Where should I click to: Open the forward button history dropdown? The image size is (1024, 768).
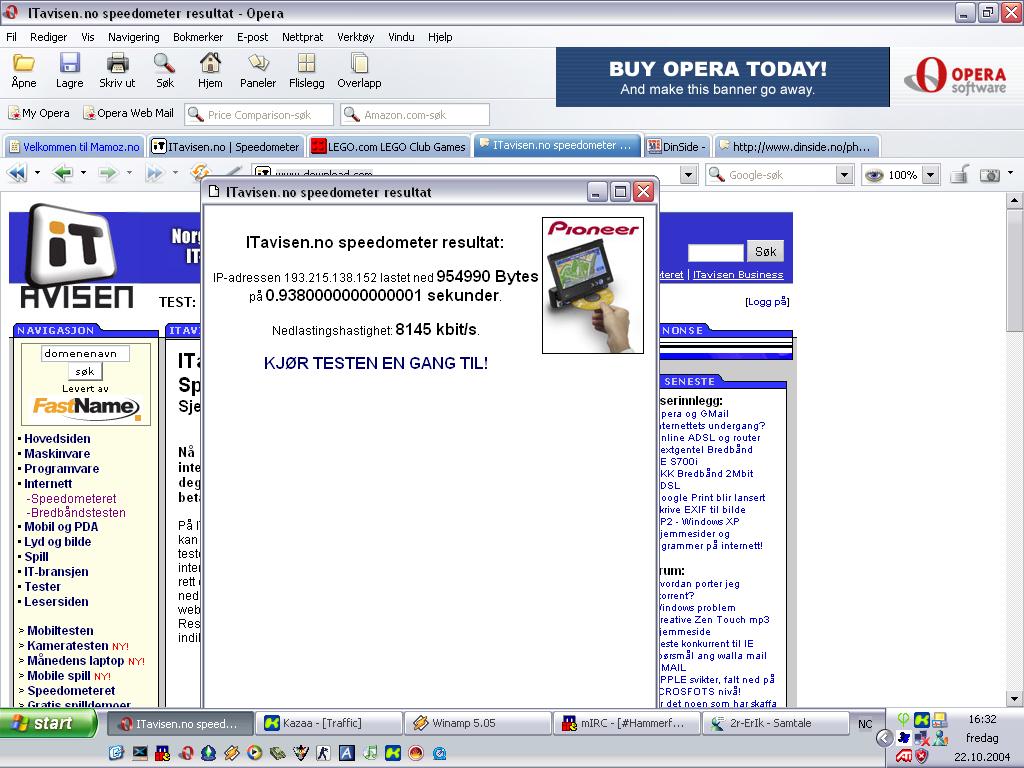(x=129, y=173)
